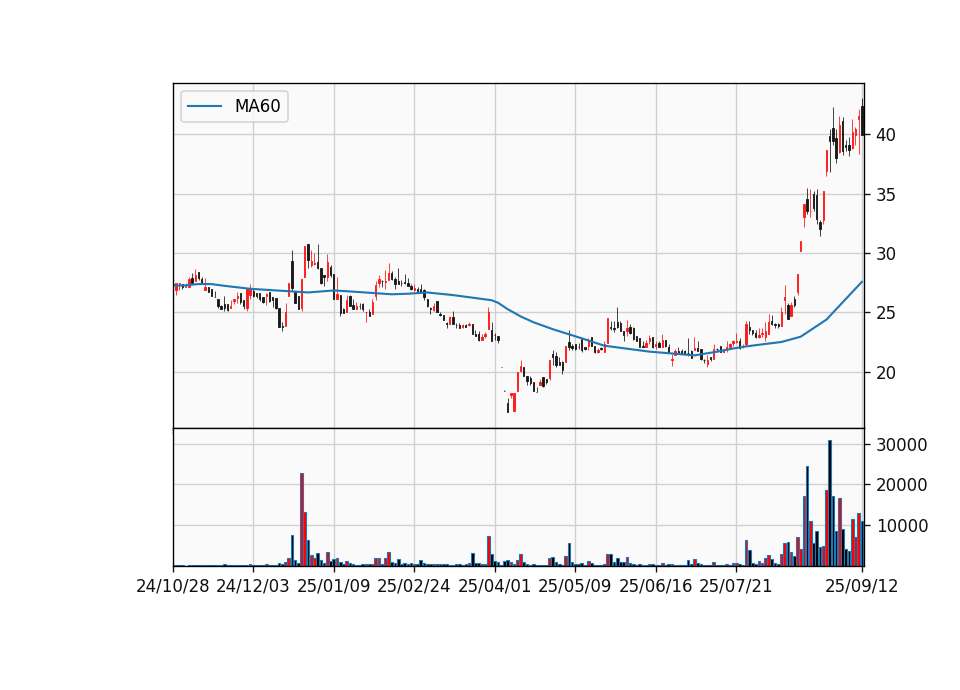Click the 25/04/01 date axis label
The image size is (960, 690).
[495, 586]
